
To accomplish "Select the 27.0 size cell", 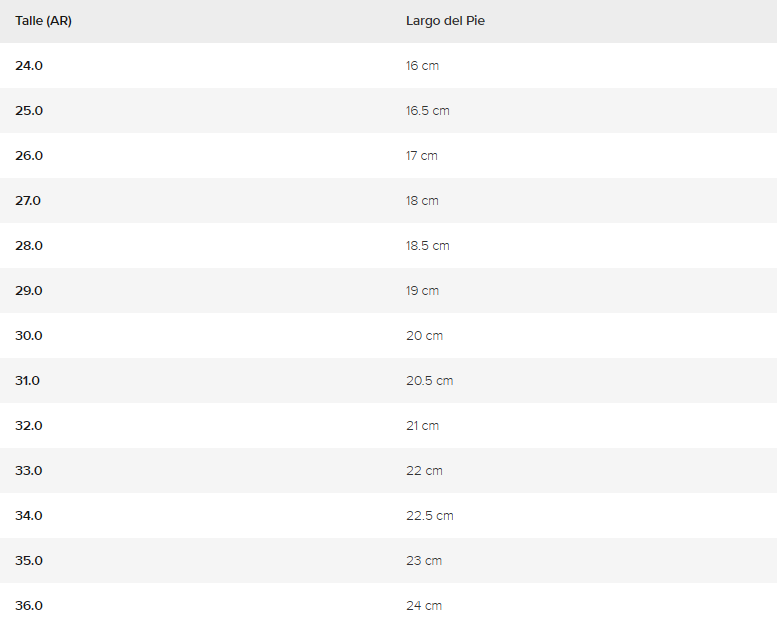I will point(28,201).
